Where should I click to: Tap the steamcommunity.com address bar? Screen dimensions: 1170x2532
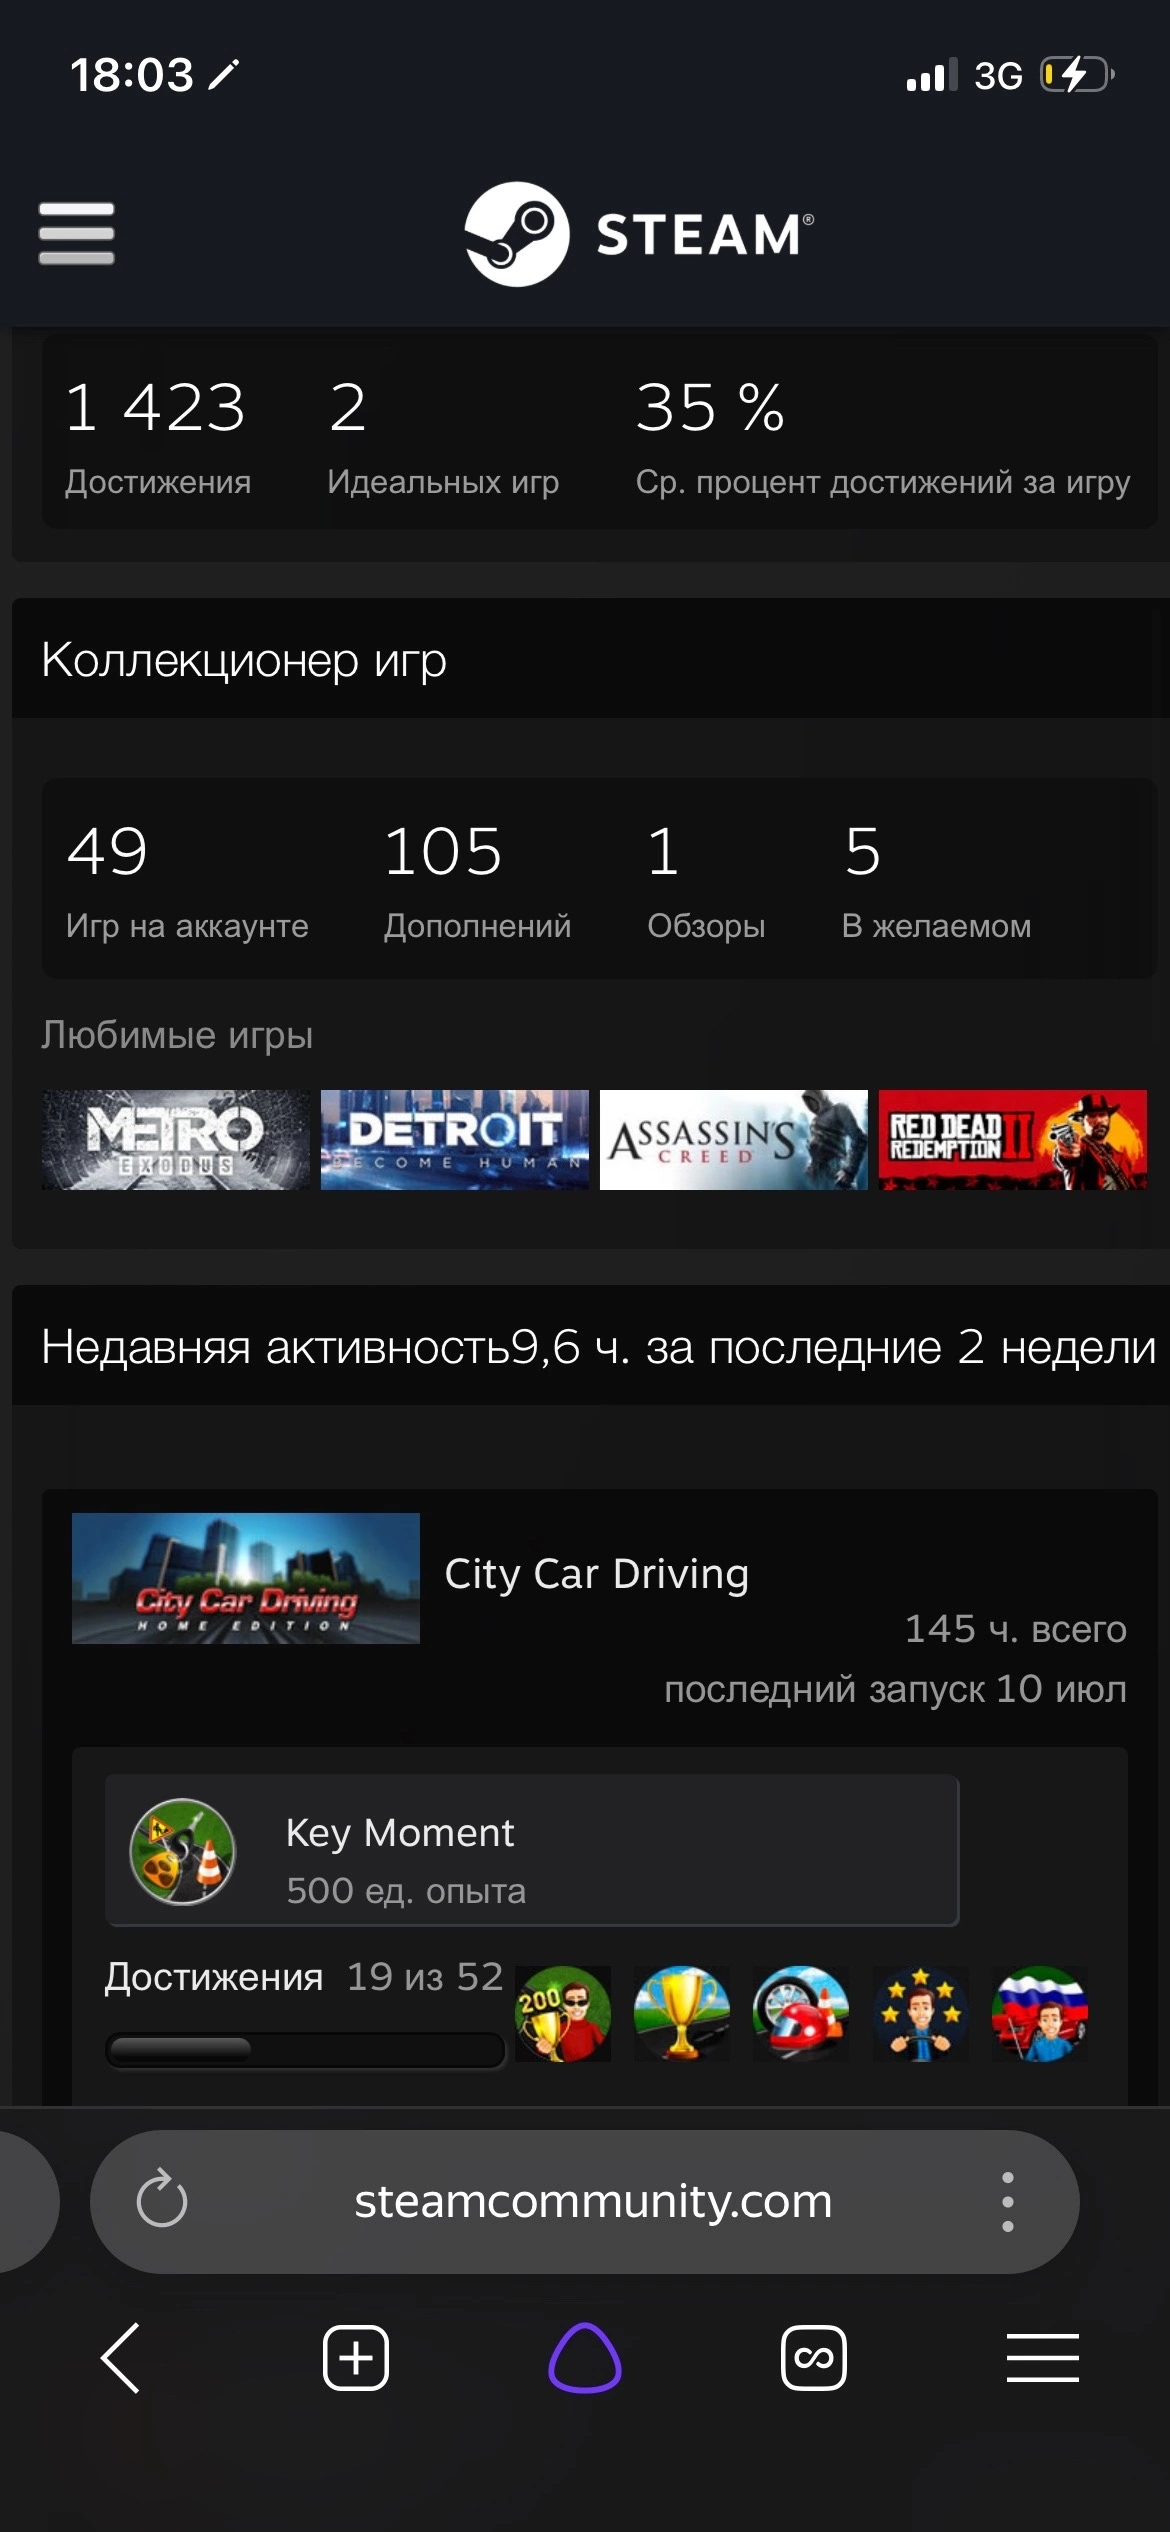(594, 2201)
